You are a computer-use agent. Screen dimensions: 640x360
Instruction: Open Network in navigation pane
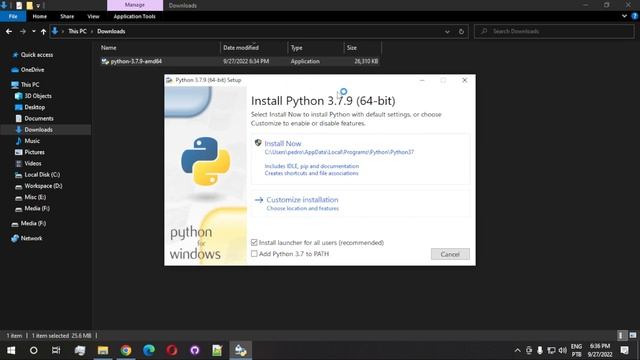pyautogui.click(x=31, y=238)
